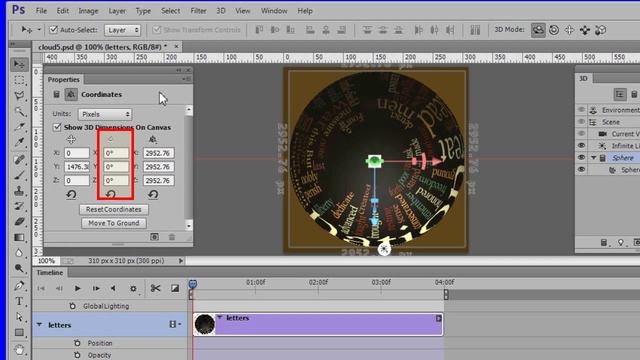Click the timeline transition icon
Image resolution: width=640 pixels, height=360 pixels.
pos(175,288)
